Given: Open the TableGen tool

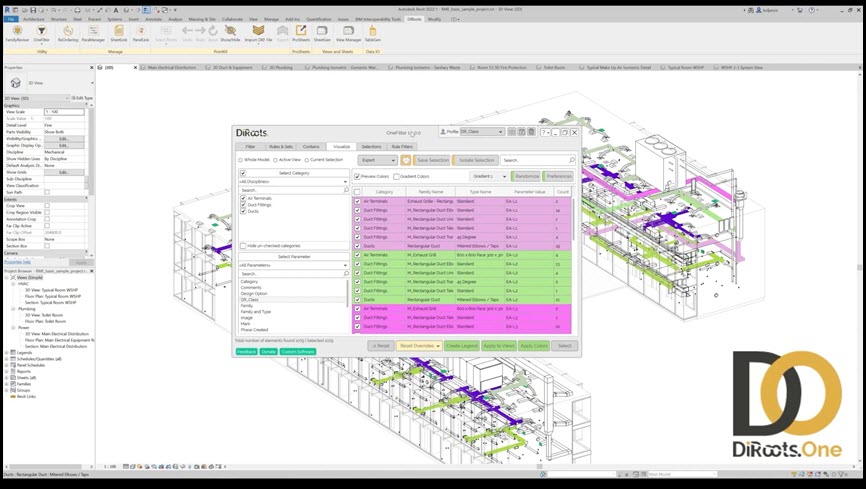Looking at the screenshot, I should [x=373, y=33].
